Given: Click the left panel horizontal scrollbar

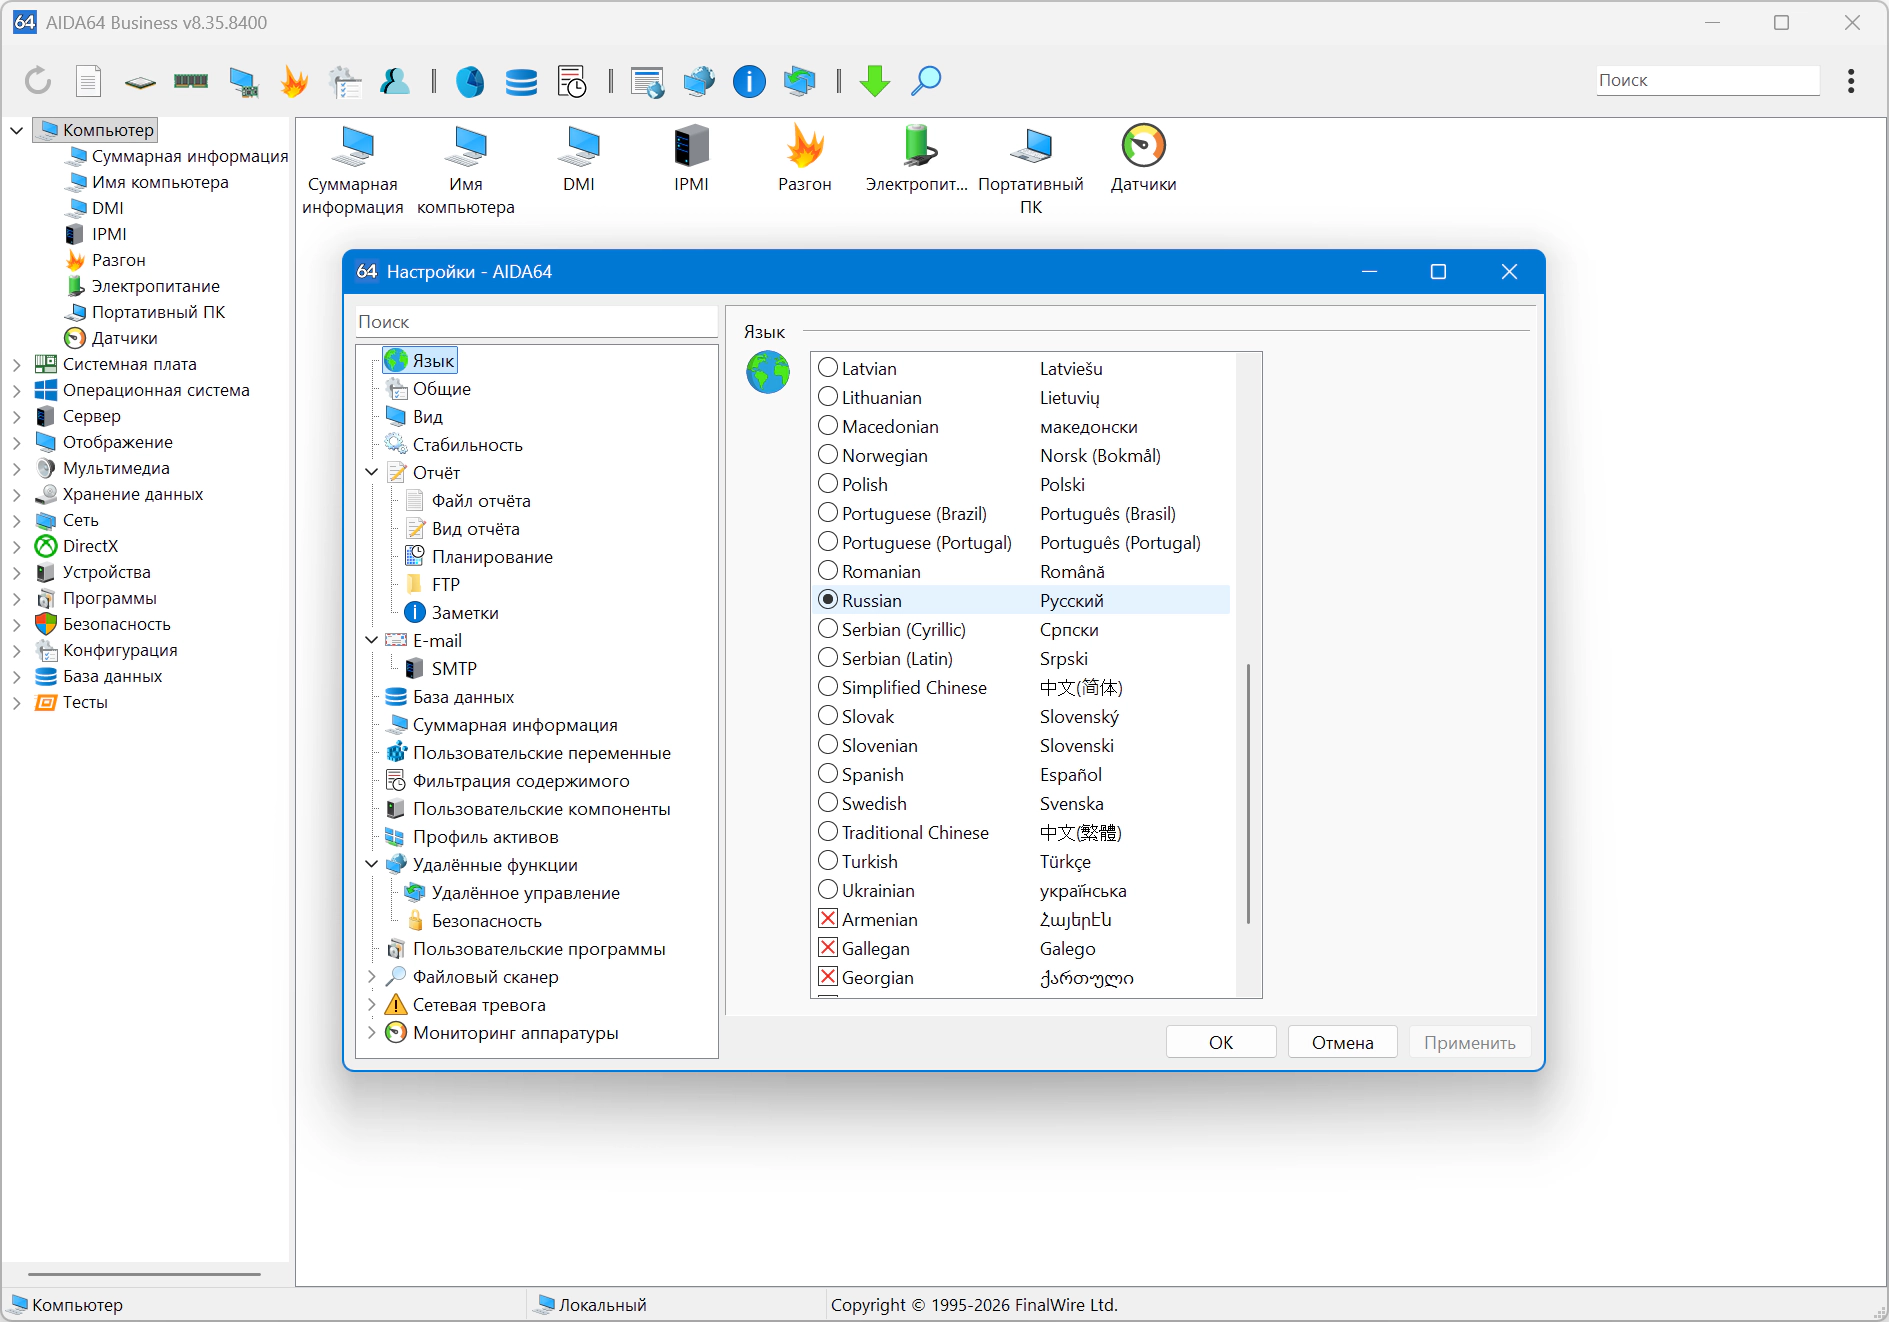Looking at the screenshot, I should 145,1274.
